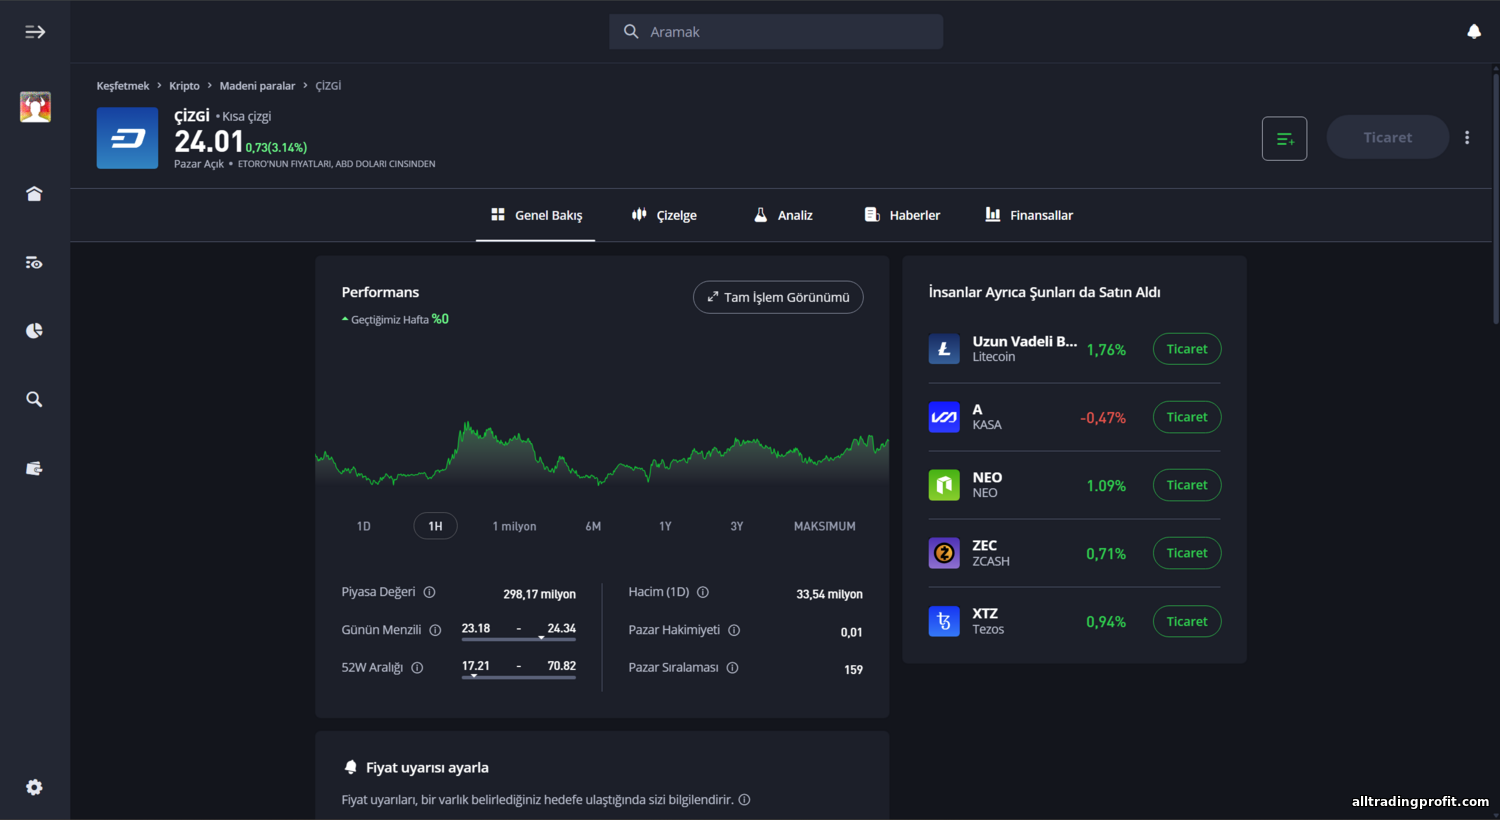Open settings gear icon in sidebar
The width and height of the screenshot is (1500, 820).
34,787
